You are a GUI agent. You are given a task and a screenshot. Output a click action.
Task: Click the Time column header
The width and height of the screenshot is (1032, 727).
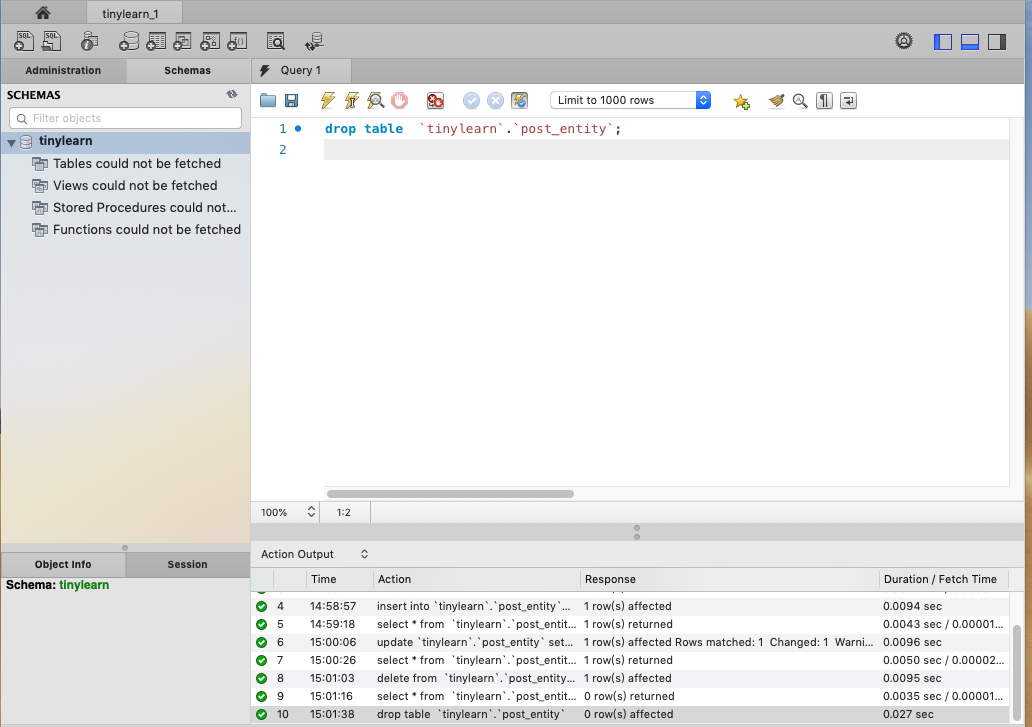pos(340,579)
